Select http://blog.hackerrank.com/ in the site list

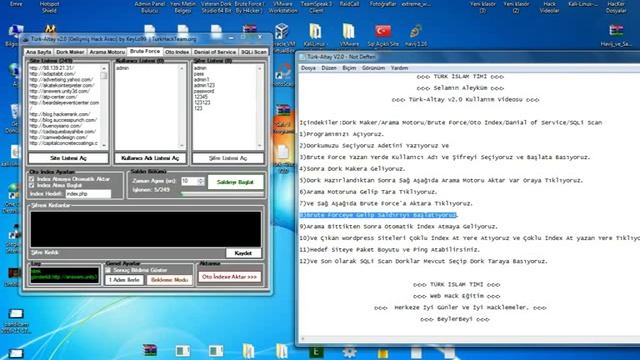pyautogui.click(x=60, y=114)
